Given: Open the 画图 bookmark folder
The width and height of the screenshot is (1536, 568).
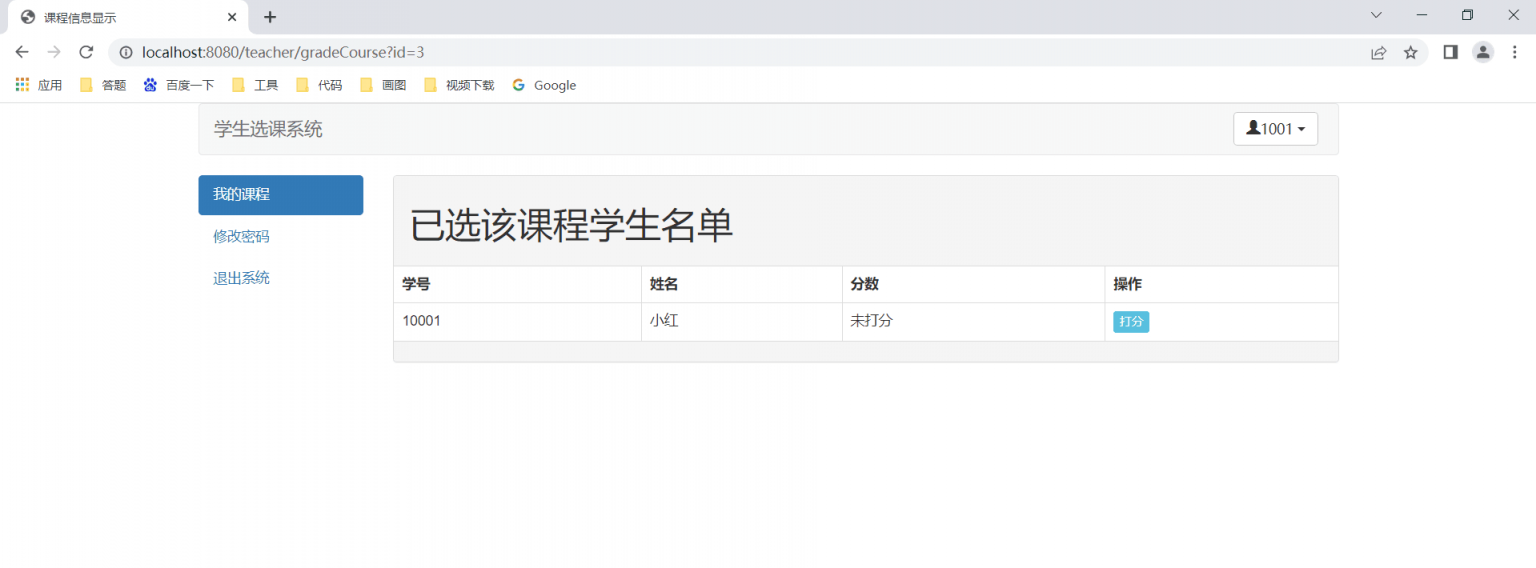Looking at the screenshot, I should (383, 85).
